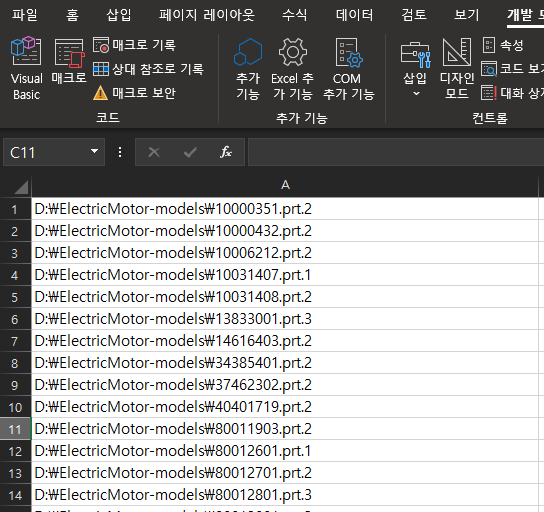
Task: Switch to the 보기 tab
Action: tap(467, 15)
